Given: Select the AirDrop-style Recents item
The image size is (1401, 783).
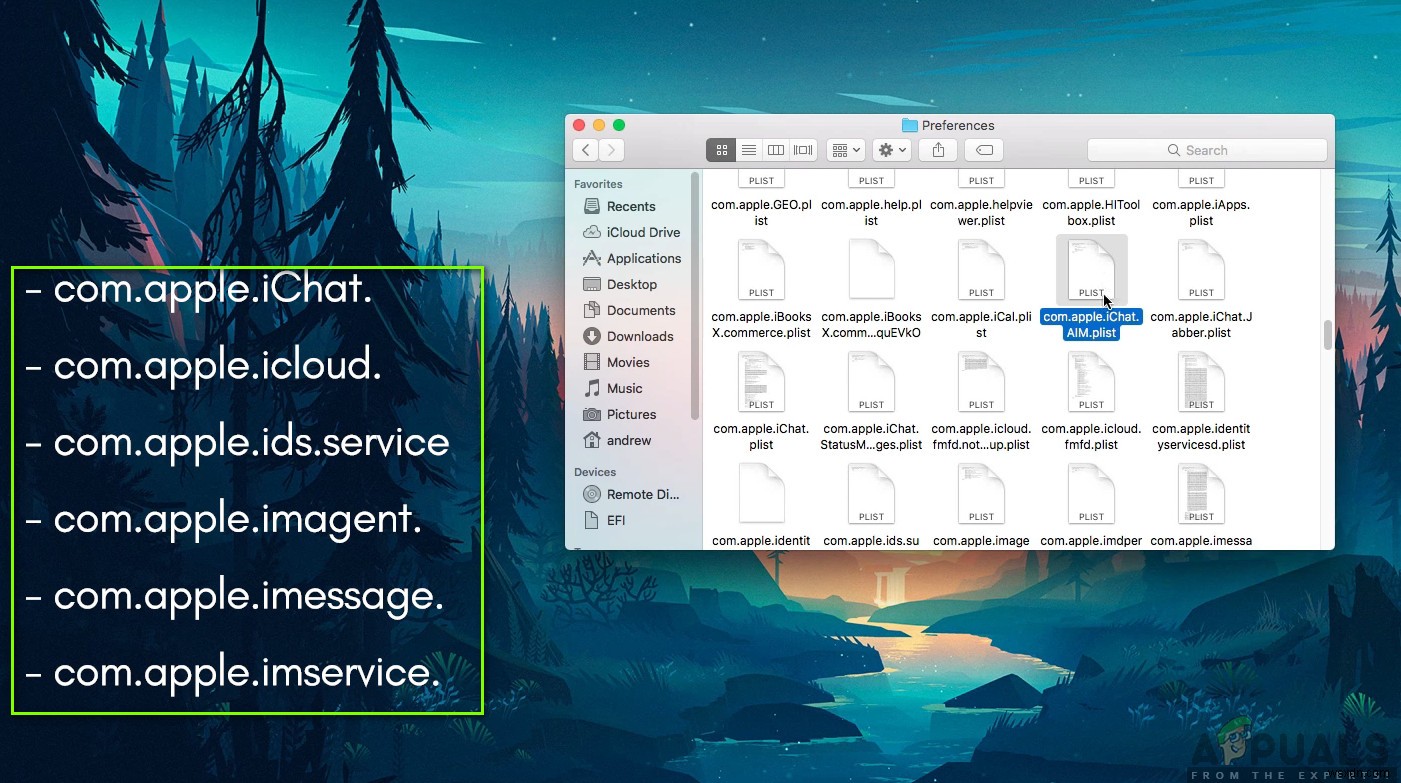Looking at the screenshot, I should [629, 206].
